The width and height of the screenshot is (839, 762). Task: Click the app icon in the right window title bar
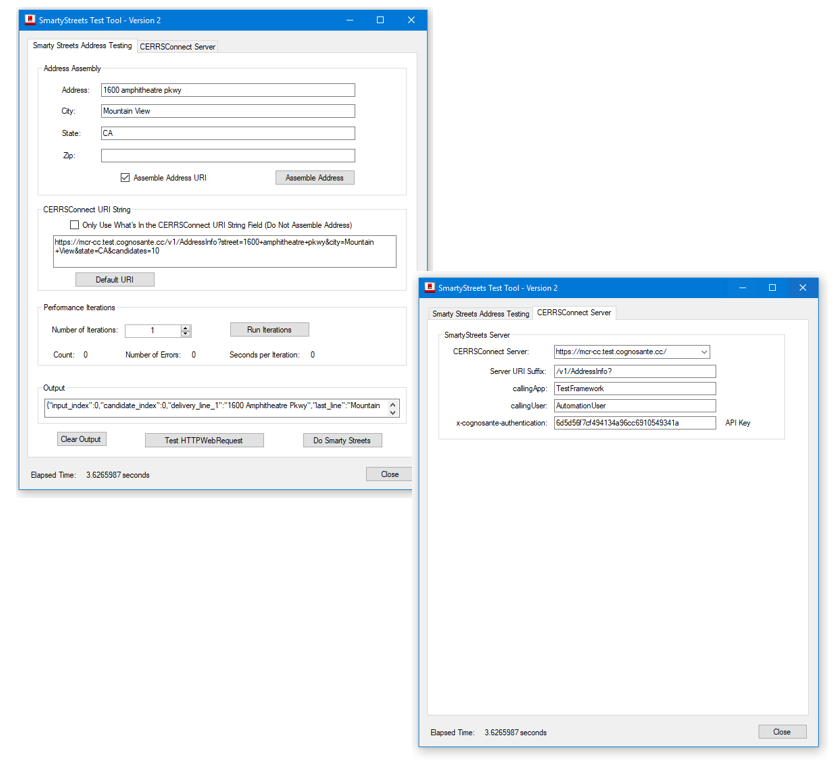pos(430,288)
